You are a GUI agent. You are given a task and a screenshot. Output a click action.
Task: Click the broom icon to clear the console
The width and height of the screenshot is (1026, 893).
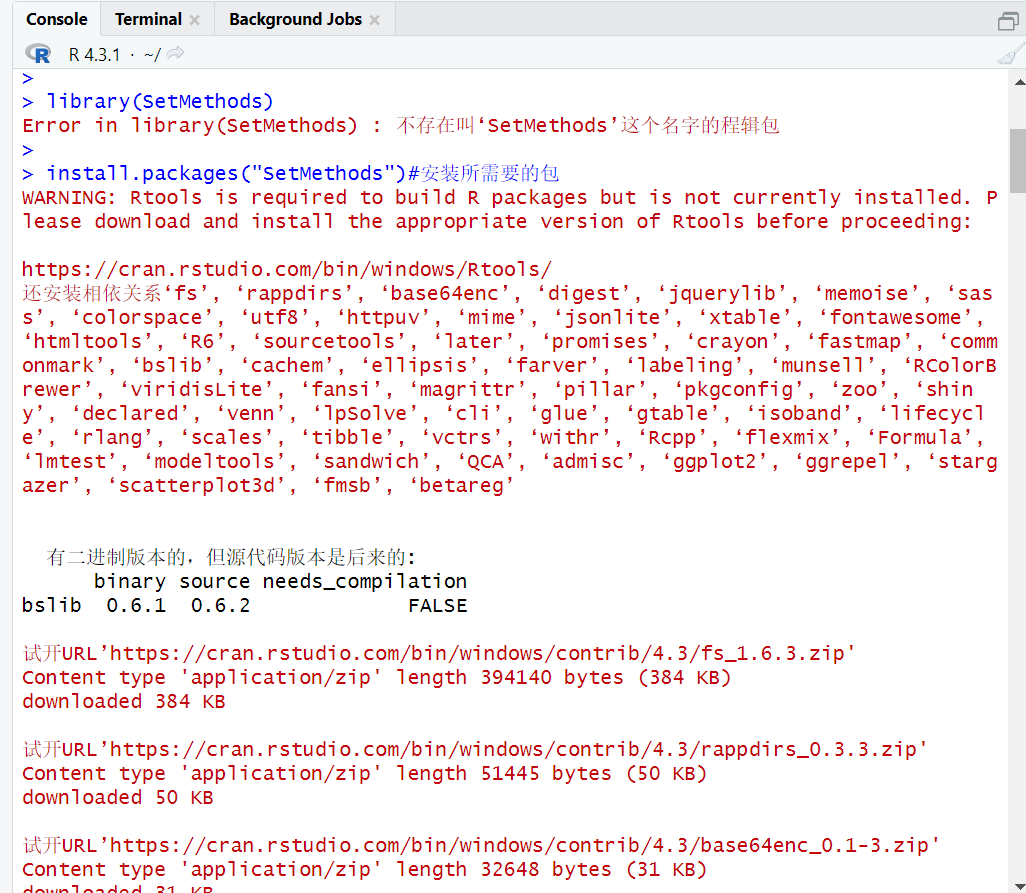pos(1010,53)
